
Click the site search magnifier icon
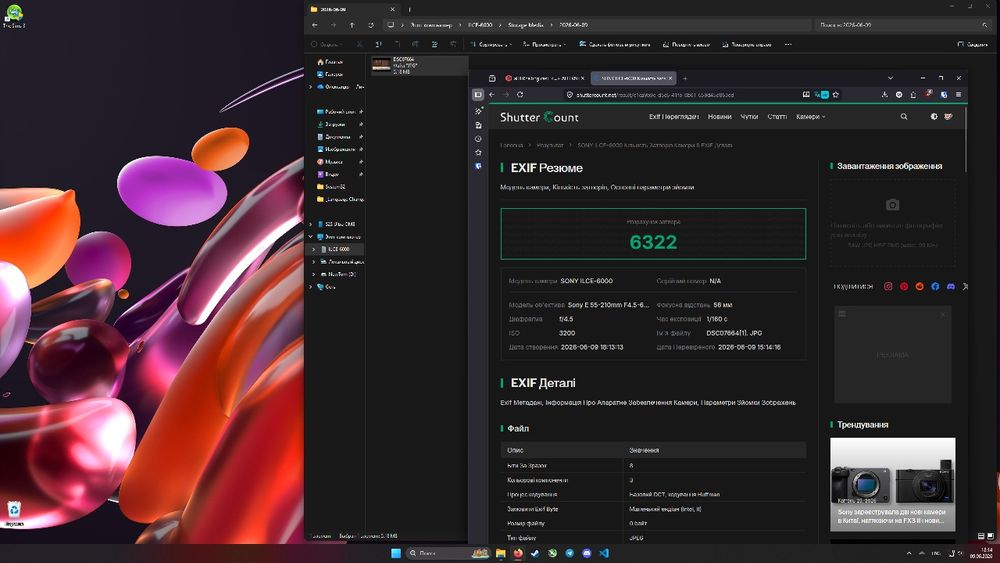click(x=904, y=117)
